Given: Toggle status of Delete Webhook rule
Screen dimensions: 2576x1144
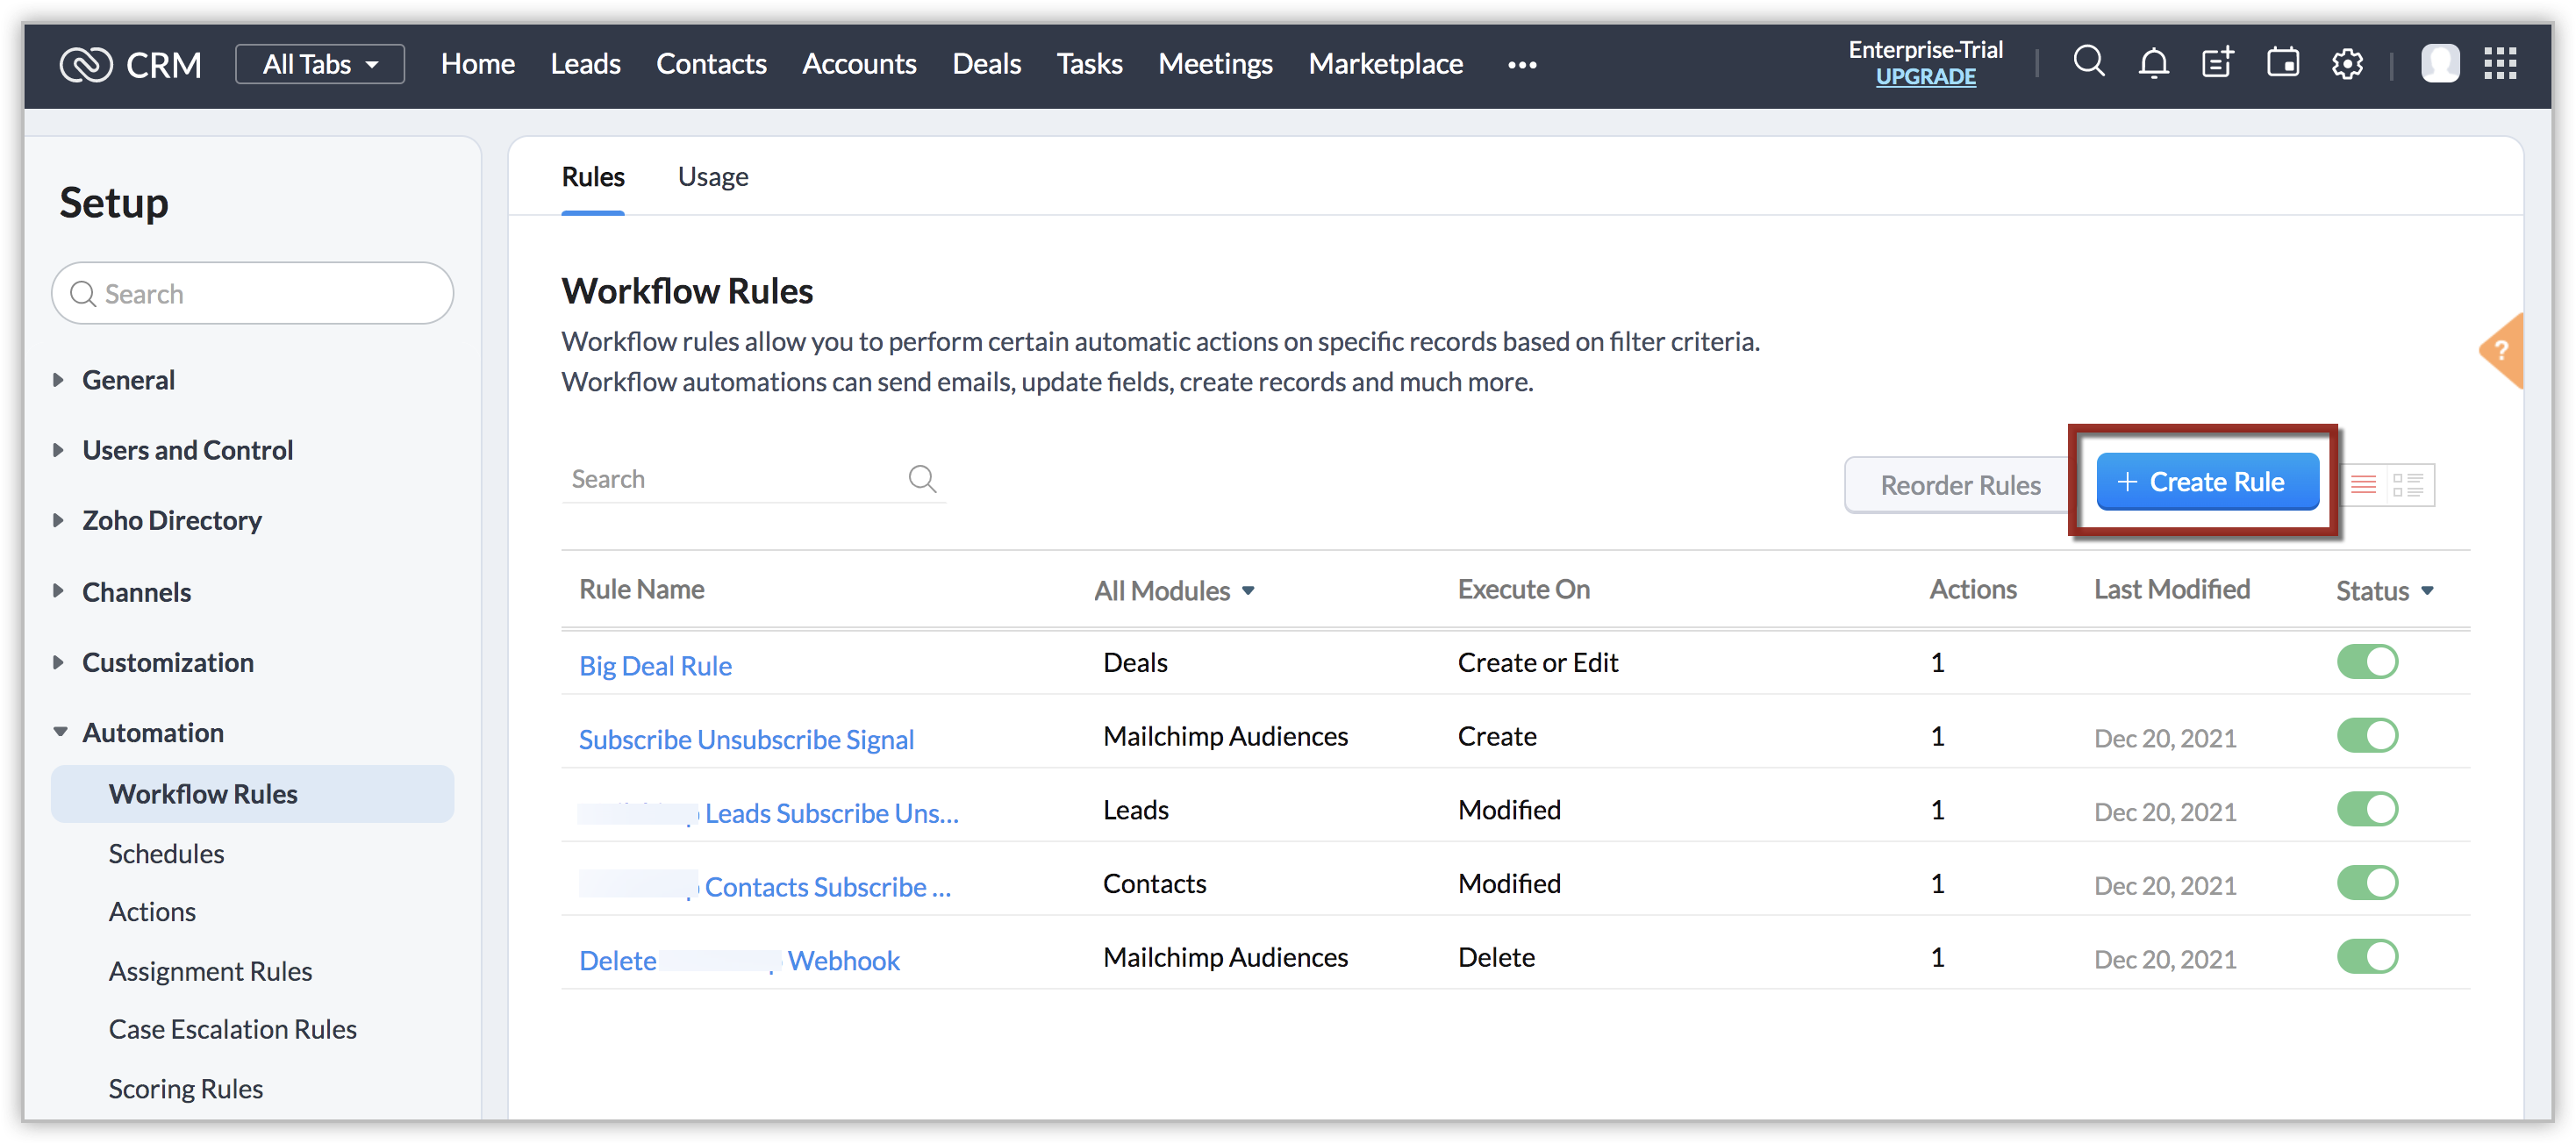Looking at the screenshot, I should pos(2367,957).
